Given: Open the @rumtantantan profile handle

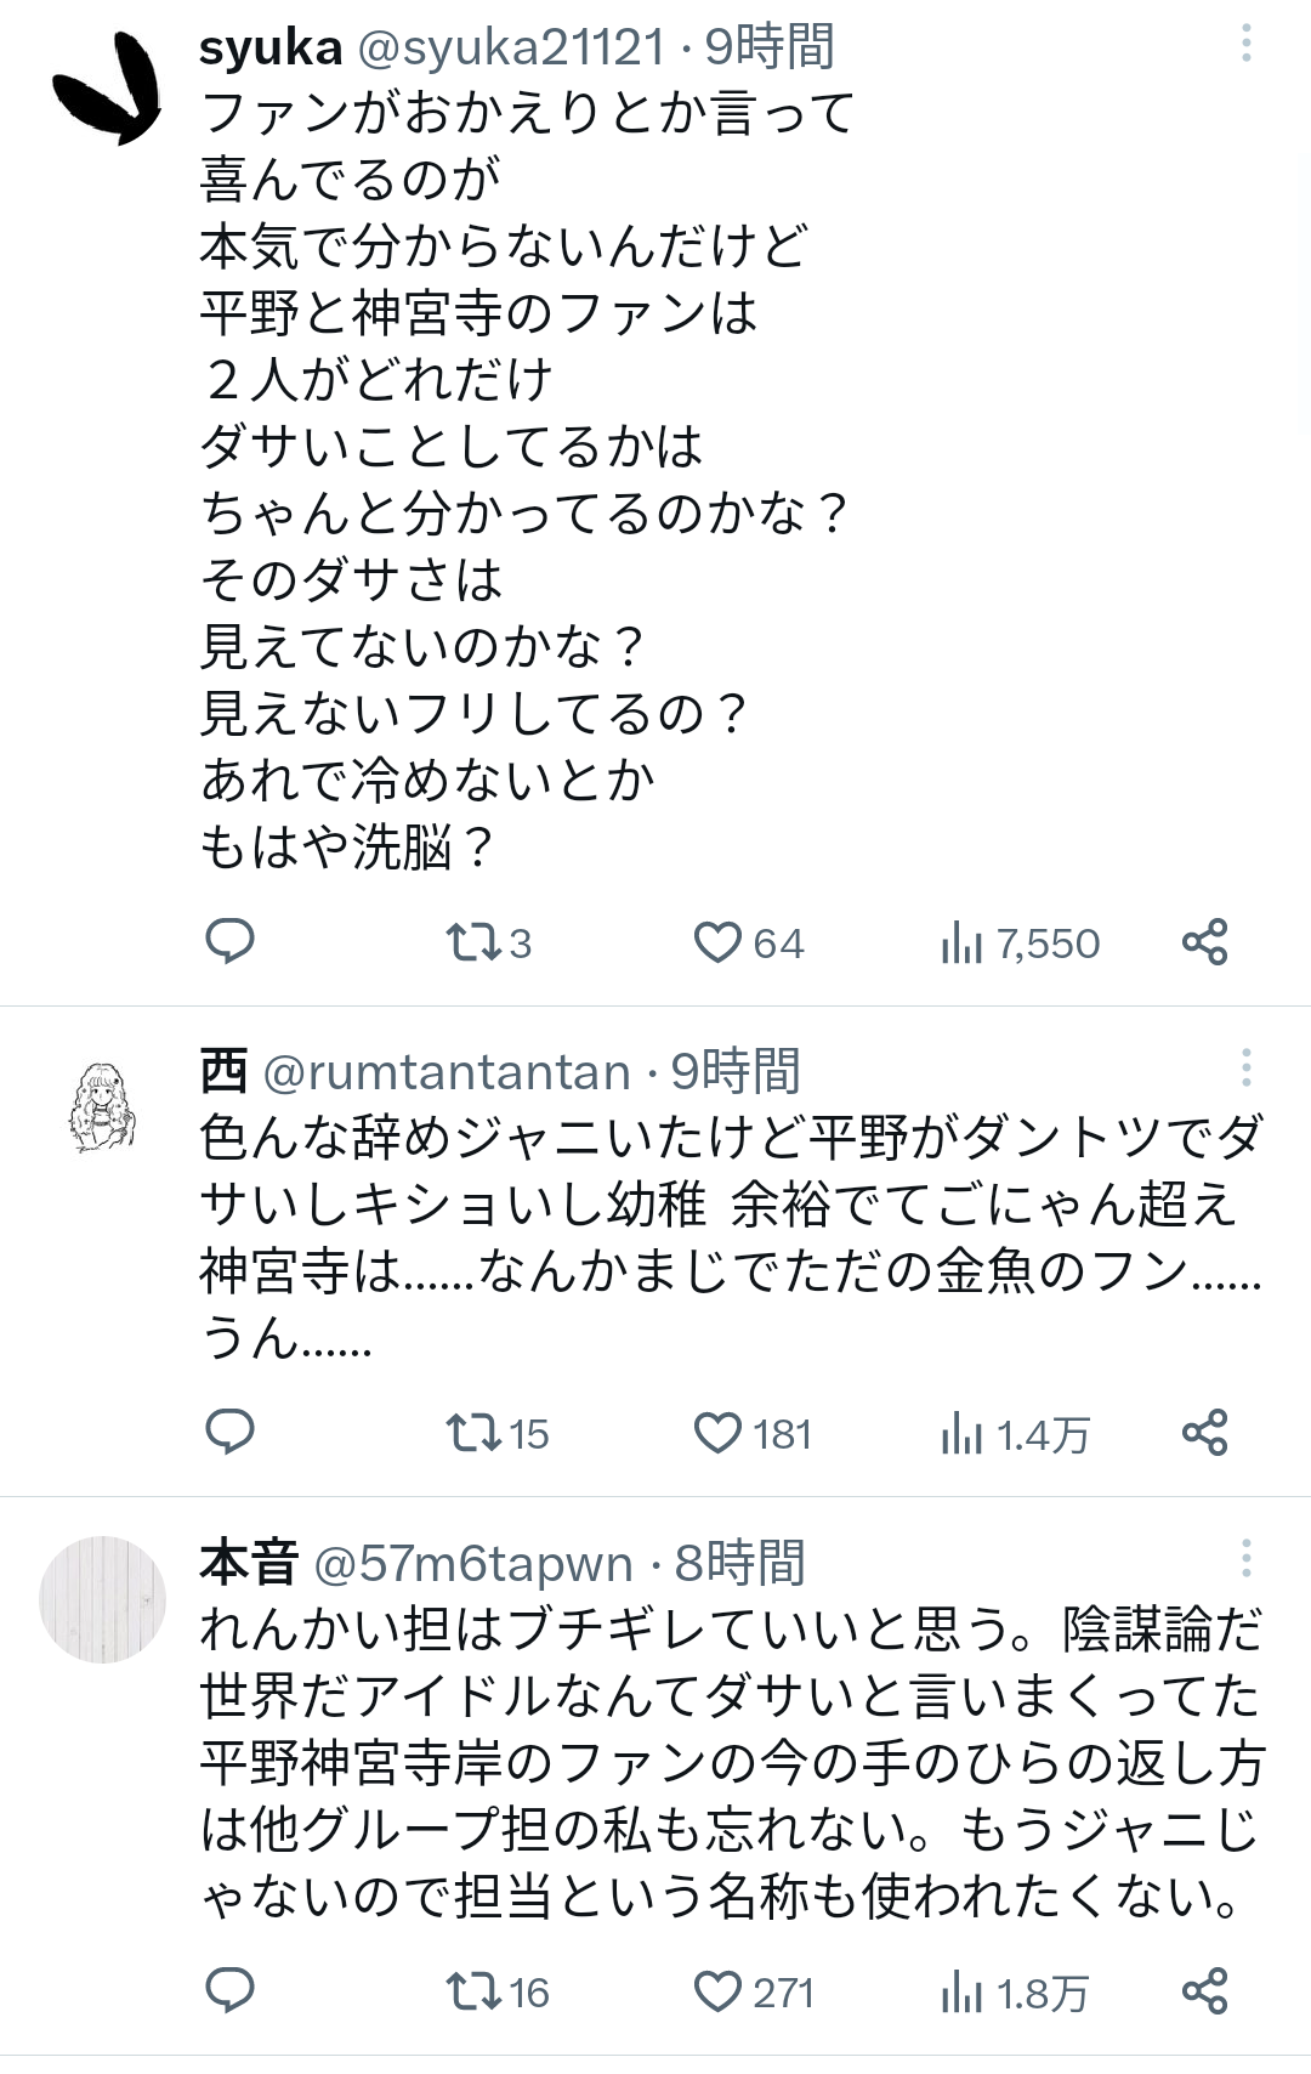Looking at the screenshot, I should click(446, 1072).
